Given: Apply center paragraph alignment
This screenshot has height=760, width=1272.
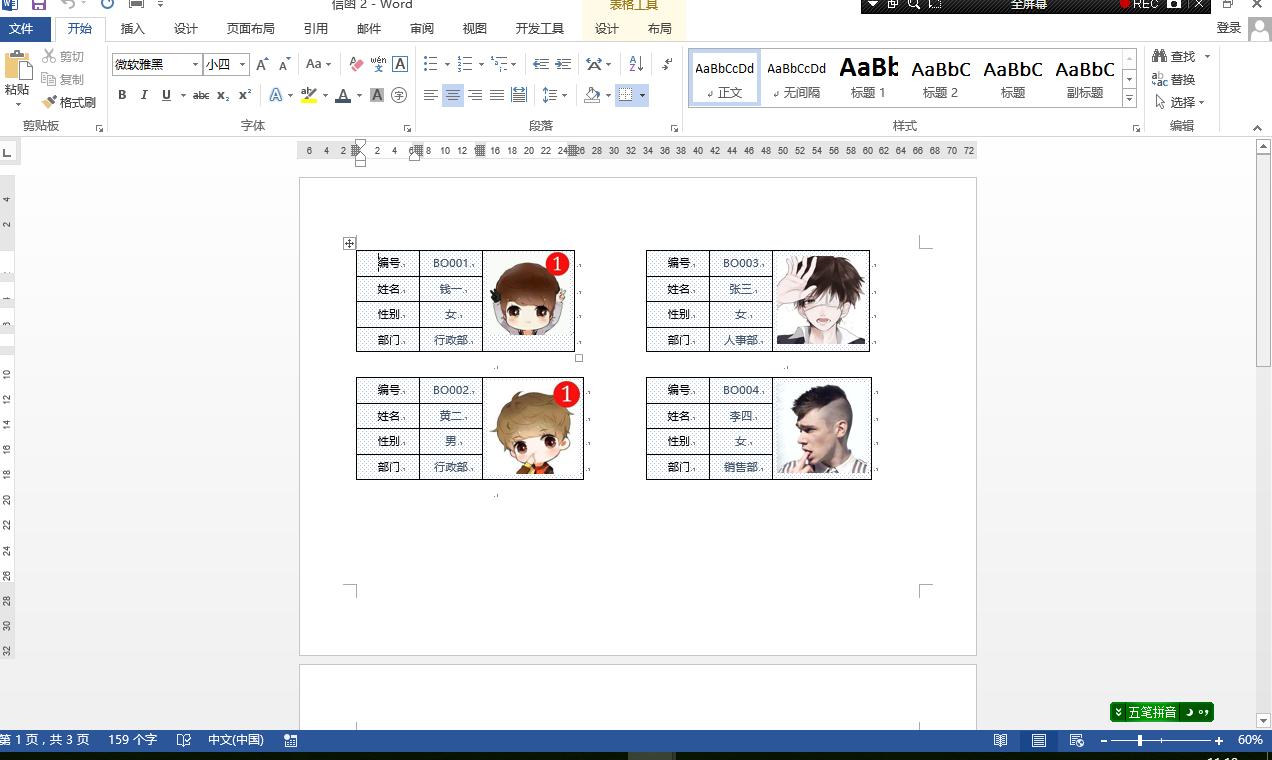Looking at the screenshot, I should point(453,95).
